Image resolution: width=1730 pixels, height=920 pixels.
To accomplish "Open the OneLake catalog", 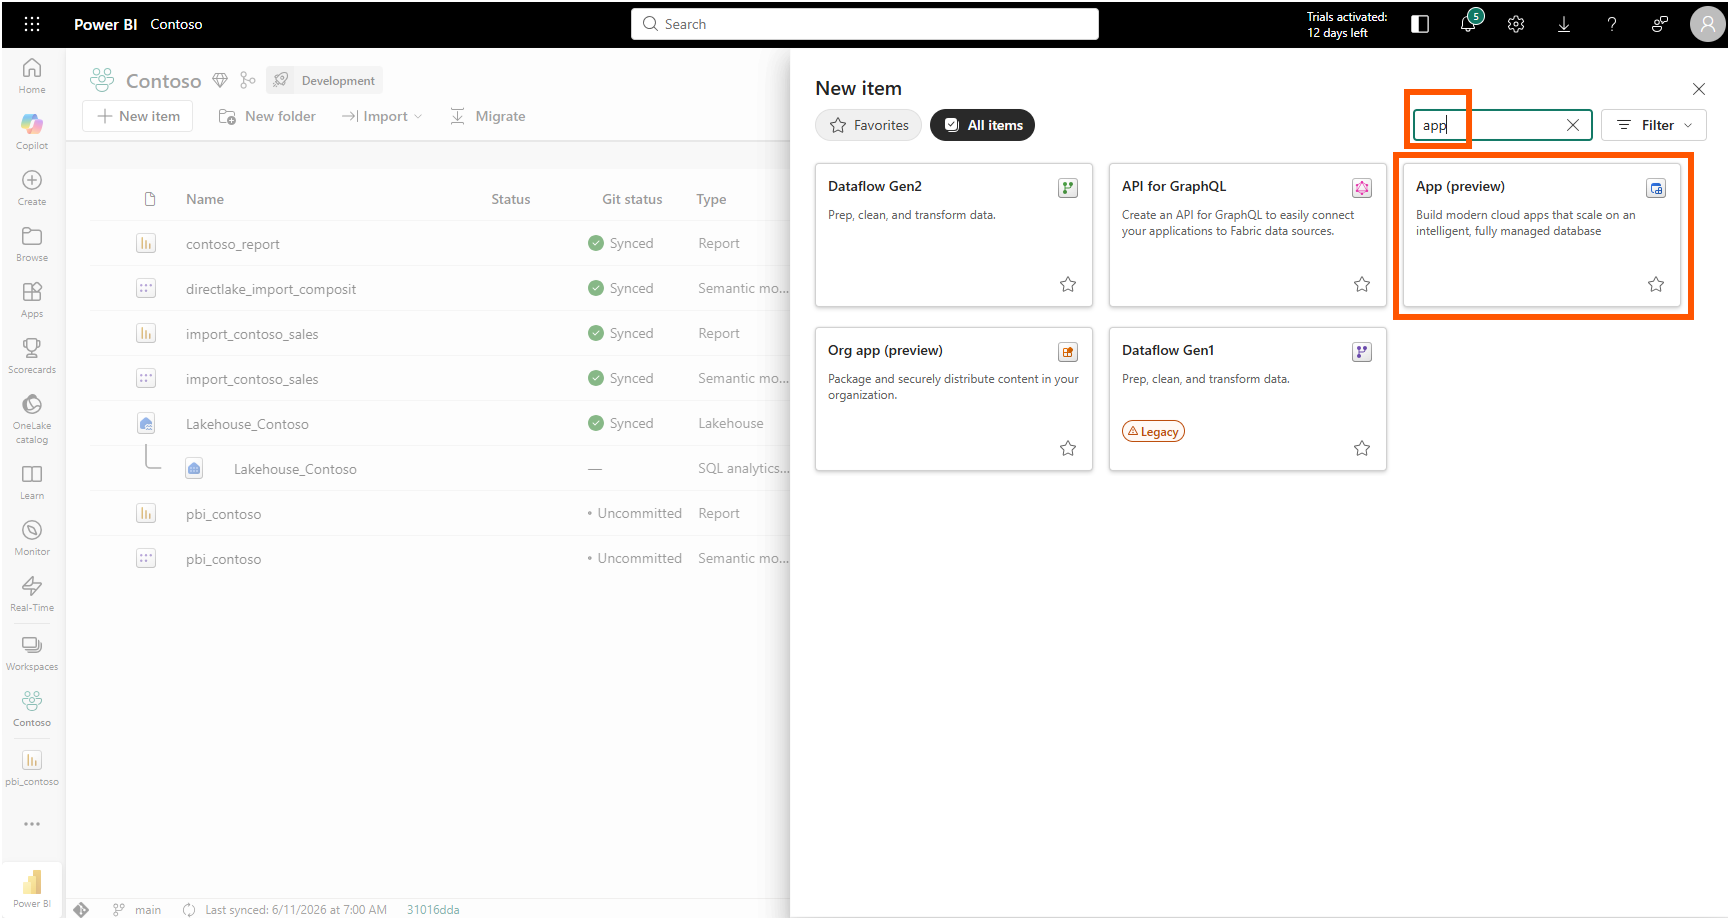I will pos(32,418).
